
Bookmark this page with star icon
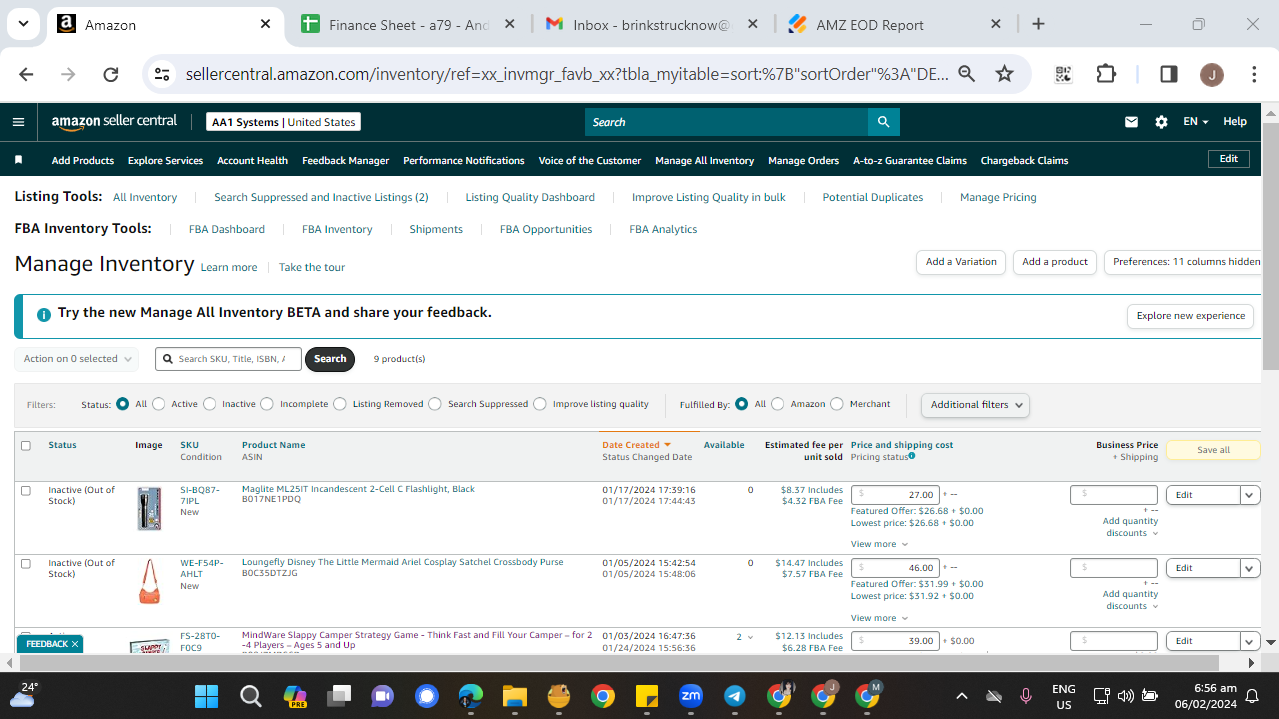pyautogui.click(x=1004, y=74)
